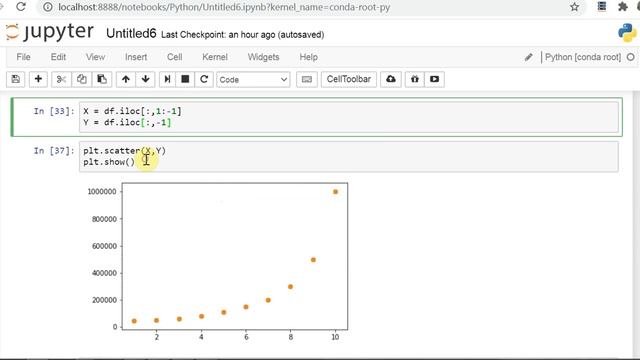640x360 pixels.
Task: Click the video toolbar icon
Action: 434,79
